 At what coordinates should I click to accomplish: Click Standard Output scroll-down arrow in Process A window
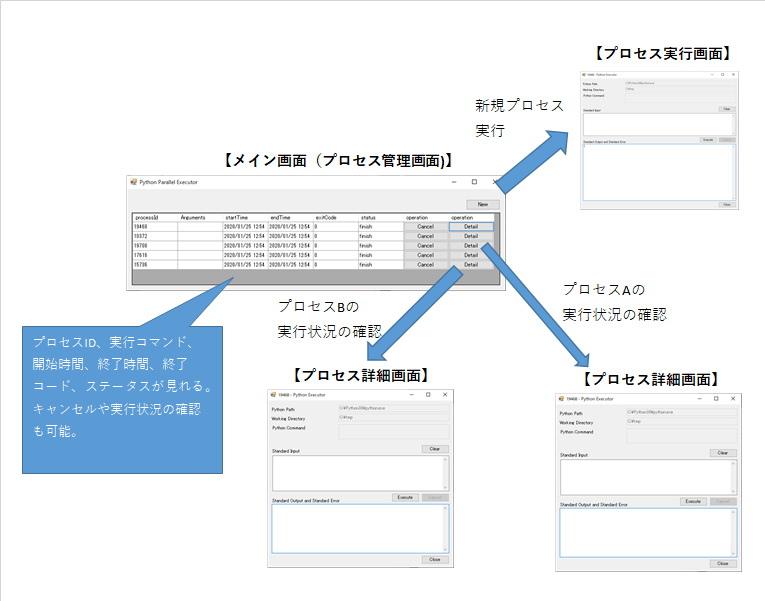coord(733,554)
